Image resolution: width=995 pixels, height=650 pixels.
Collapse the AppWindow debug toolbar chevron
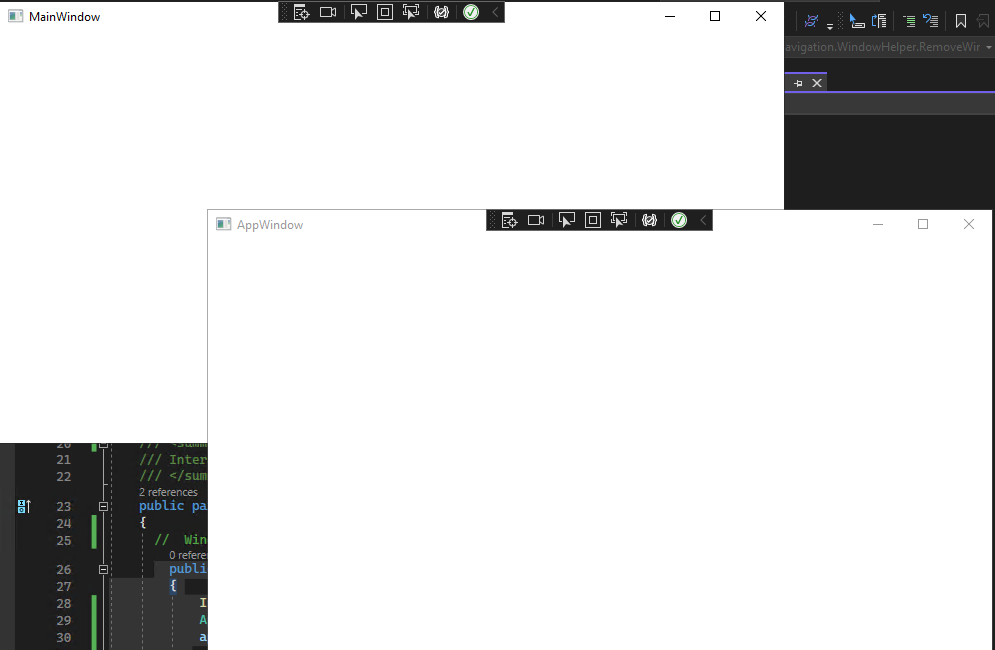click(703, 220)
